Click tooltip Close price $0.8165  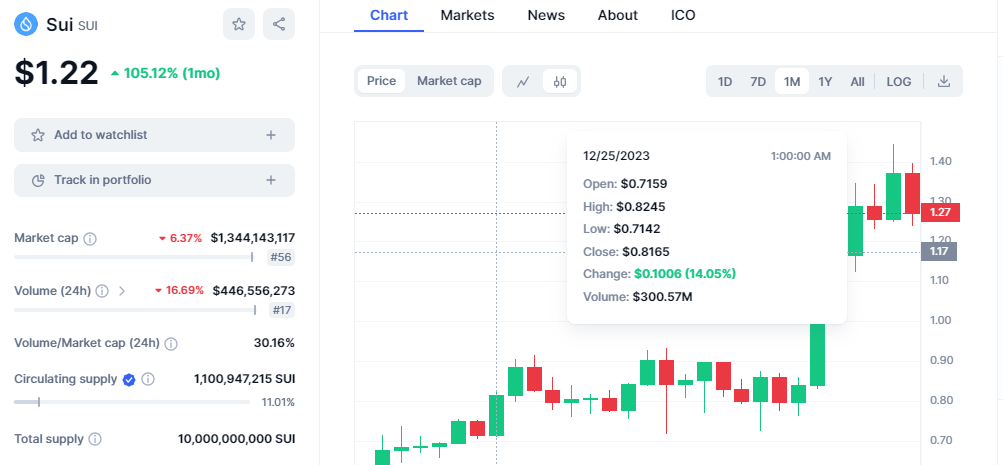tap(646, 252)
